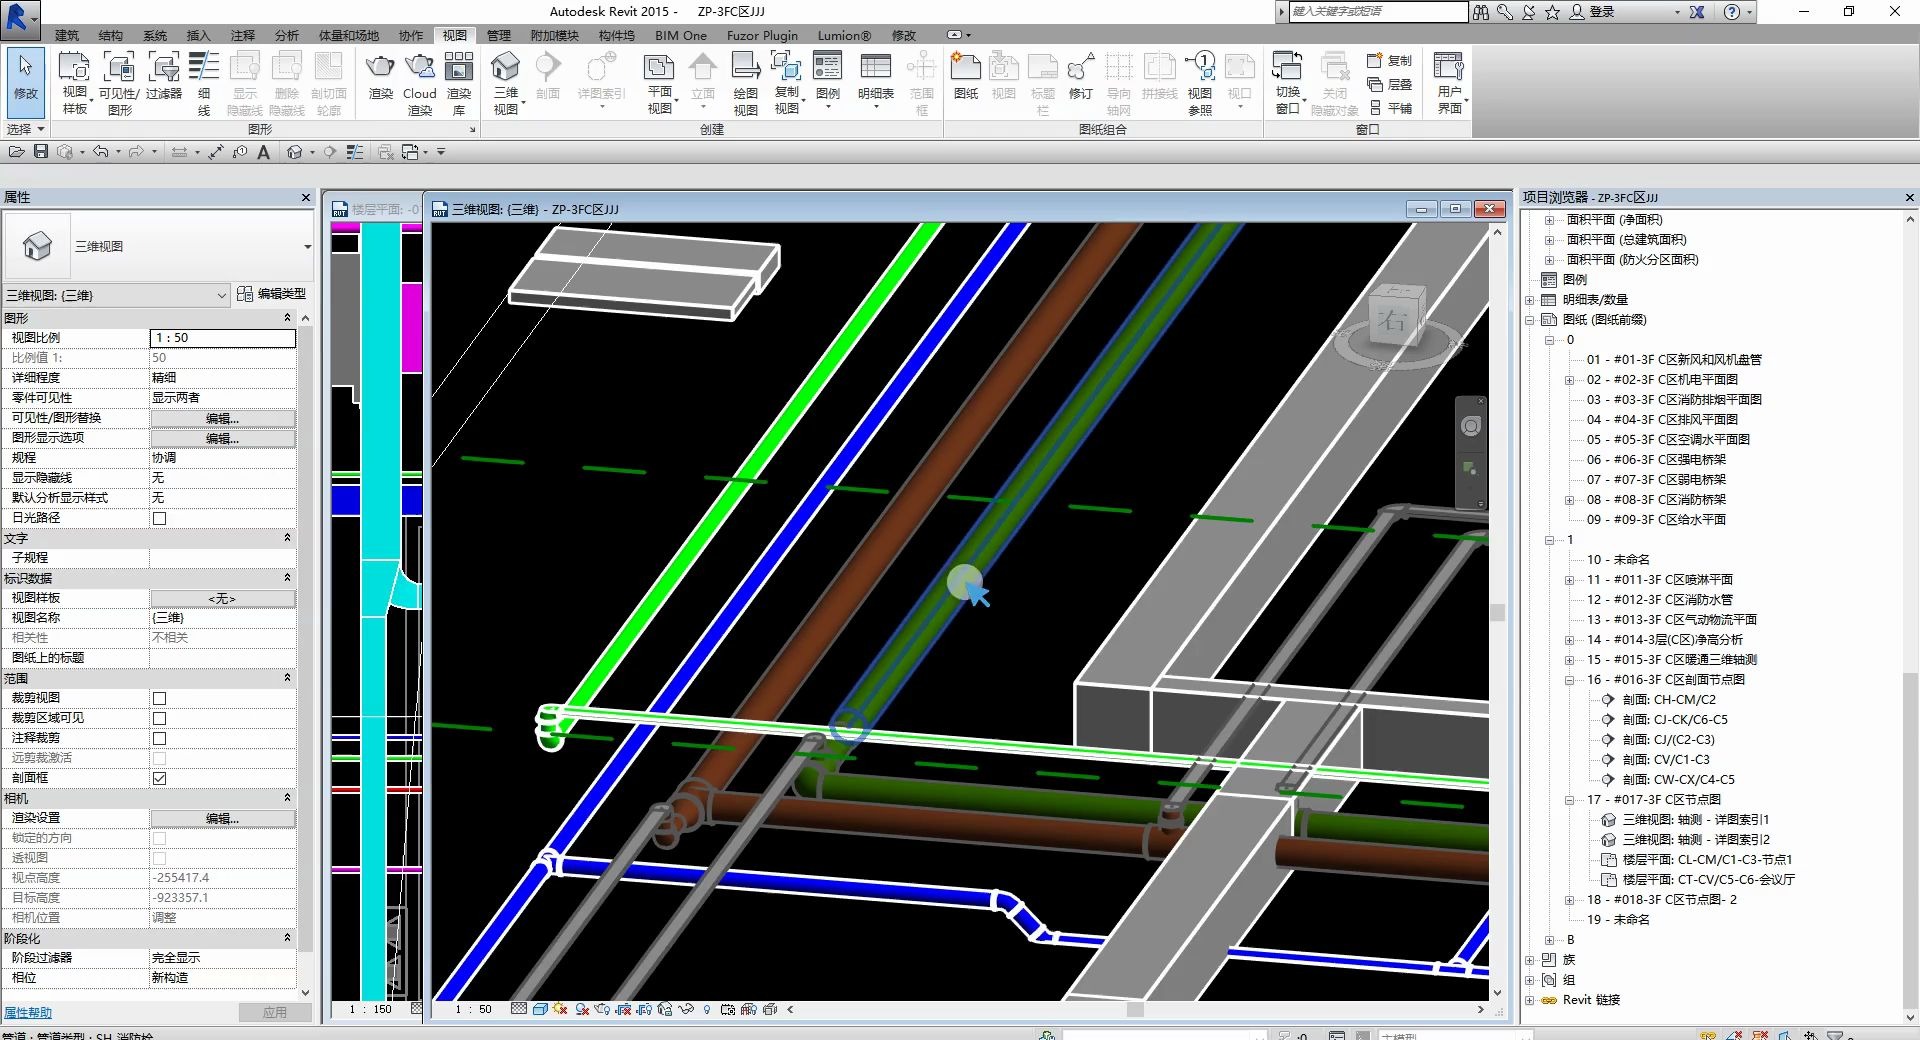Click the 编辑类型 (Edit Type) button
The width and height of the screenshot is (1920, 1040).
tap(277, 294)
